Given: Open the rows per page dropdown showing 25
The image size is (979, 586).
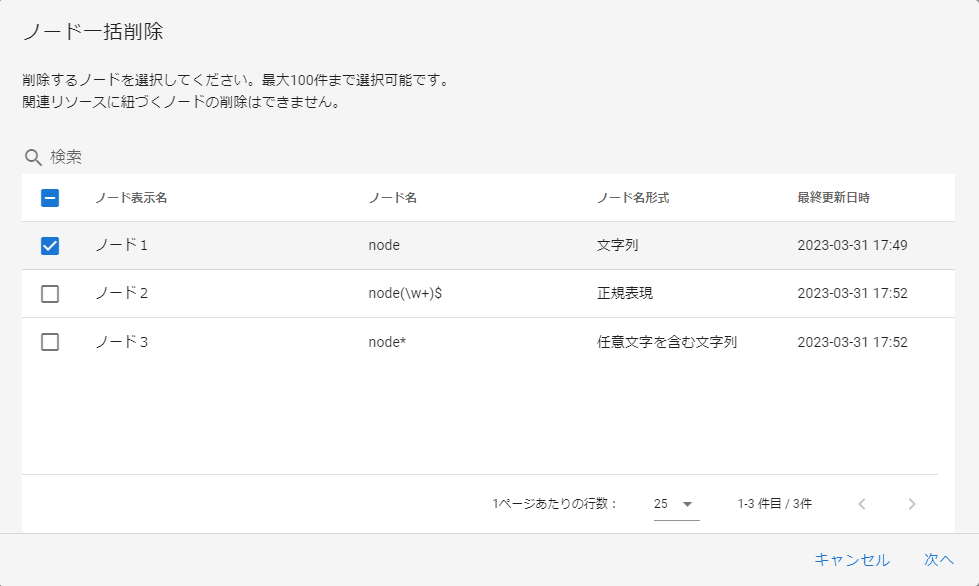Looking at the screenshot, I should point(673,504).
